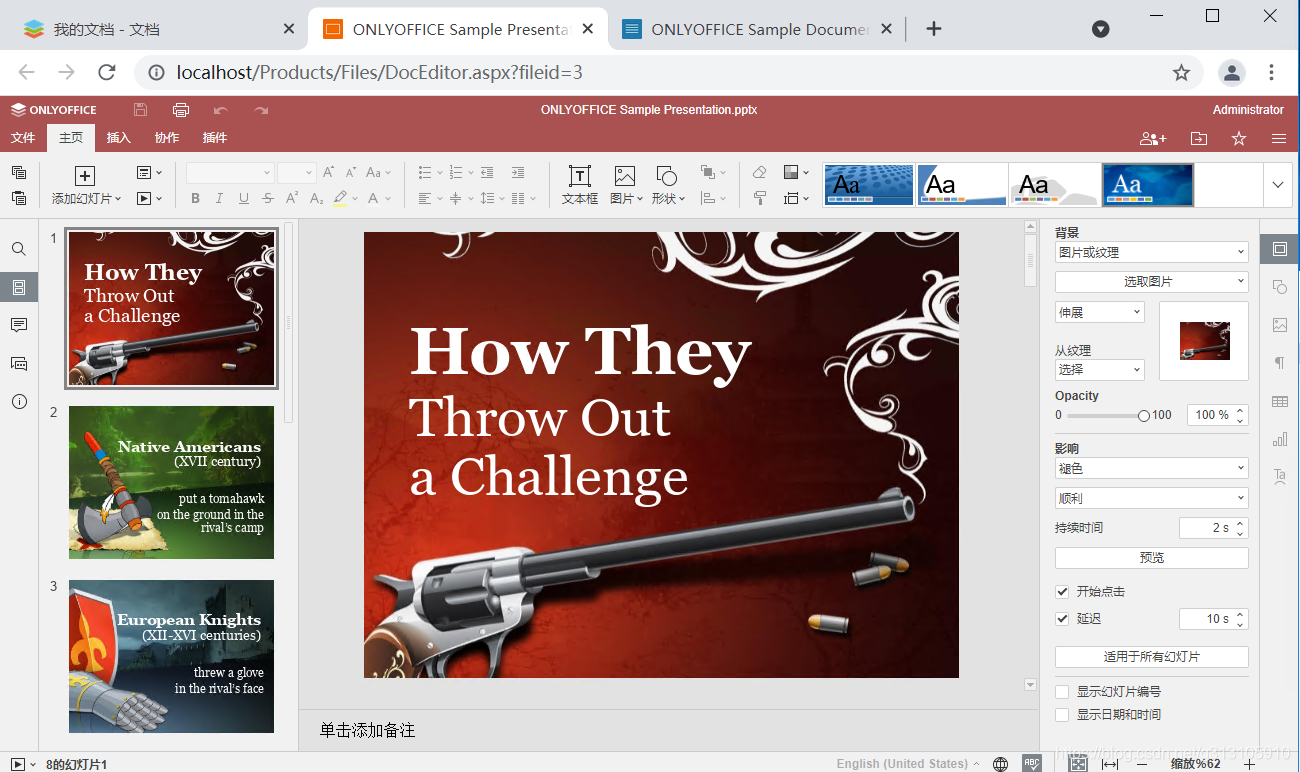Open table settings in right sidebar
This screenshot has width=1300, height=772.
coord(1279,401)
